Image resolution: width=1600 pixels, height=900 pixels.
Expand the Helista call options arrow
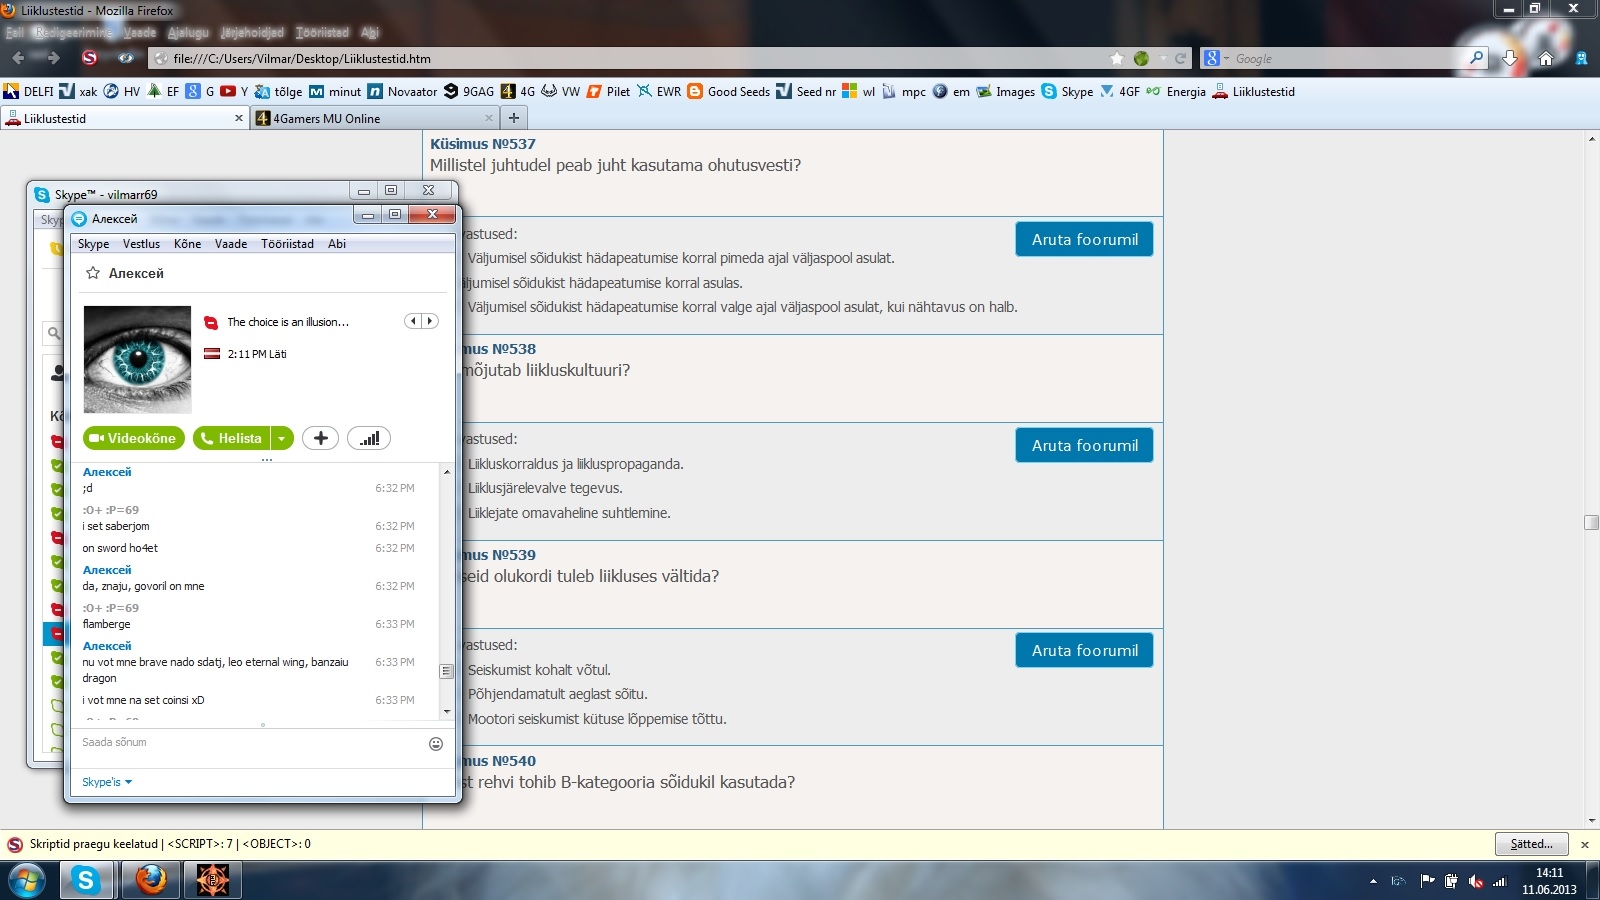coord(282,438)
